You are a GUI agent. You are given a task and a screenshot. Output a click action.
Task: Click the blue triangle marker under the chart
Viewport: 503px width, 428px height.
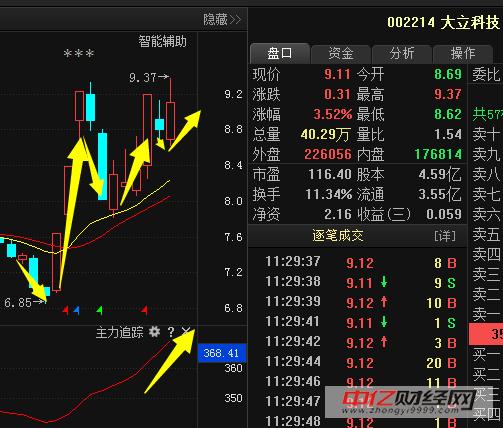pyautogui.click(x=77, y=311)
